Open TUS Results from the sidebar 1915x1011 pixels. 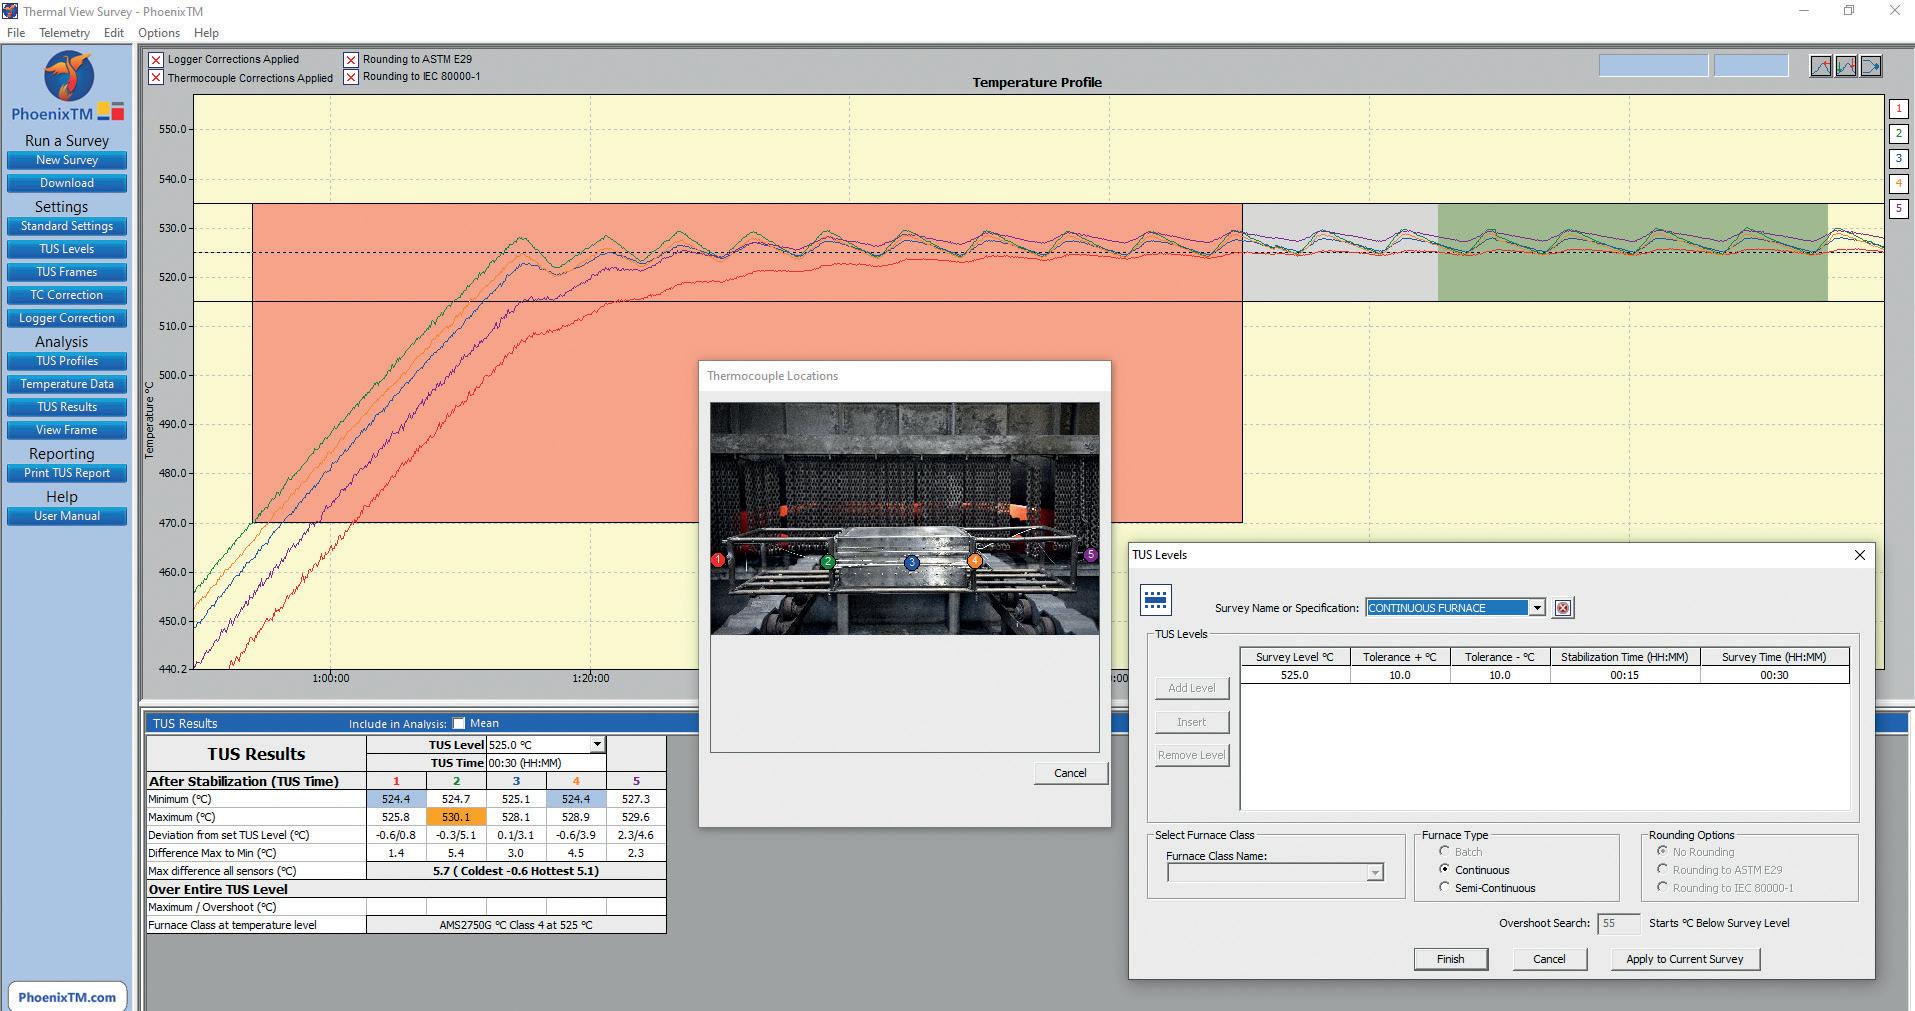coord(67,407)
